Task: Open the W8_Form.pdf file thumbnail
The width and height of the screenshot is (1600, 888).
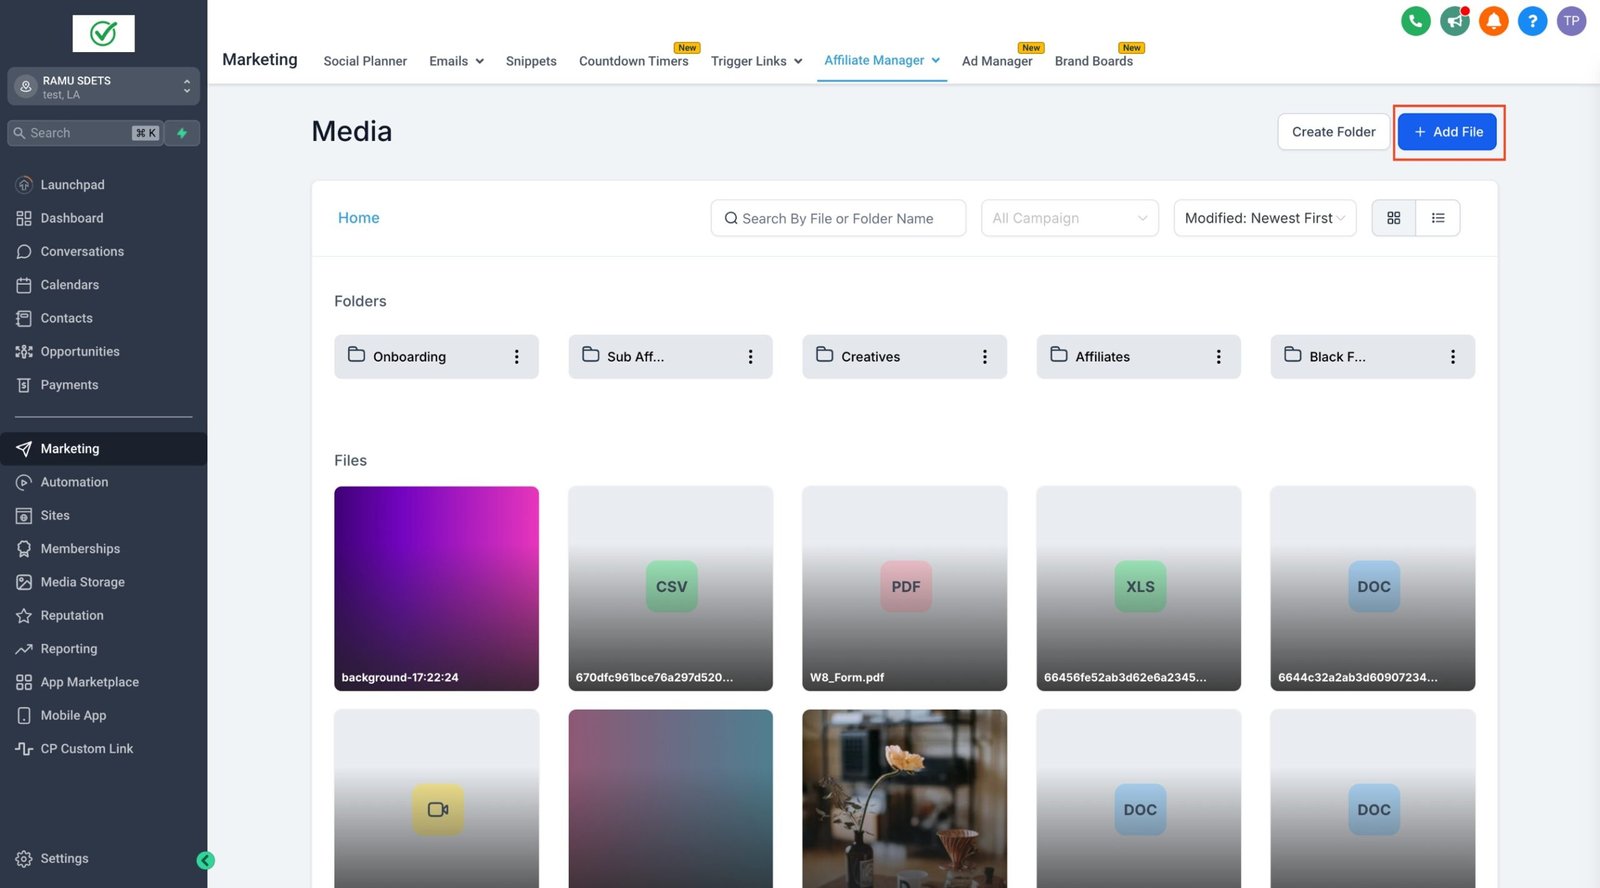Action: click(x=904, y=588)
